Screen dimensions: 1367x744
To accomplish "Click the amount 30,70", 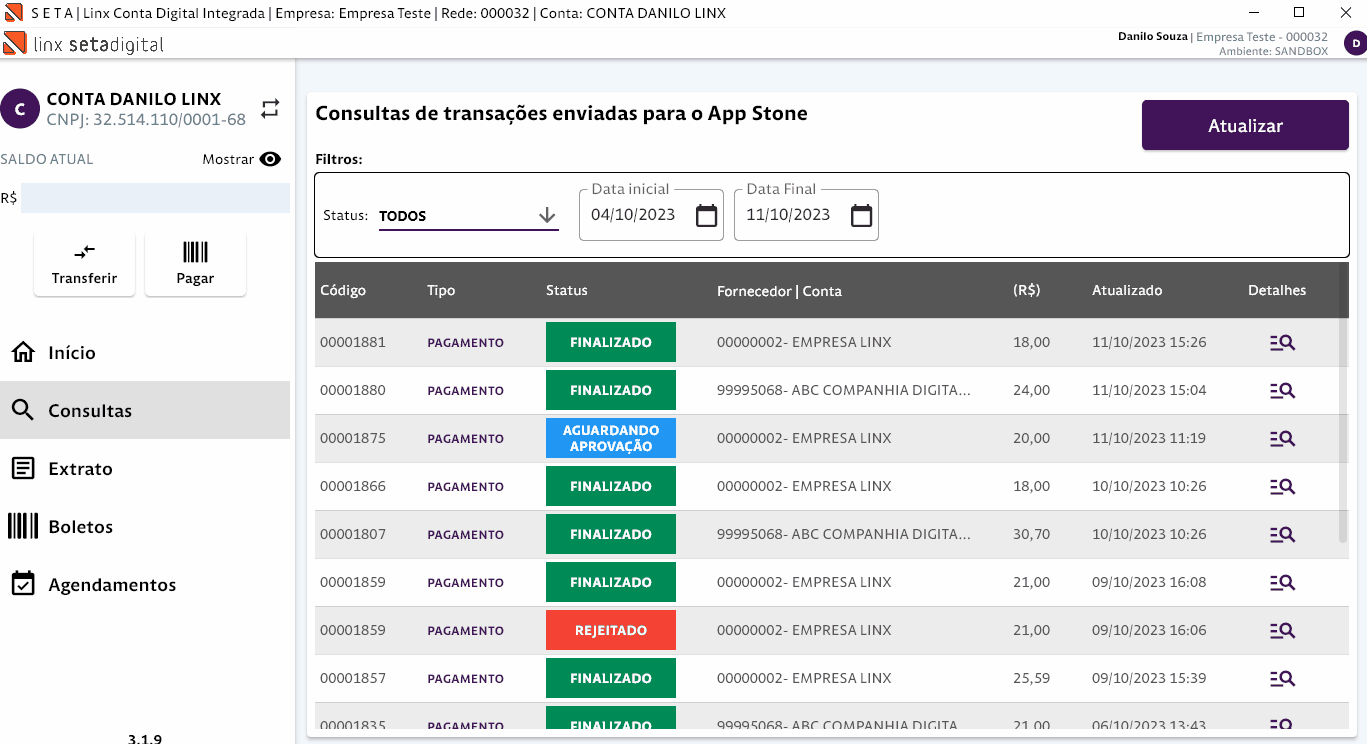I will (x=1032, y=535).
